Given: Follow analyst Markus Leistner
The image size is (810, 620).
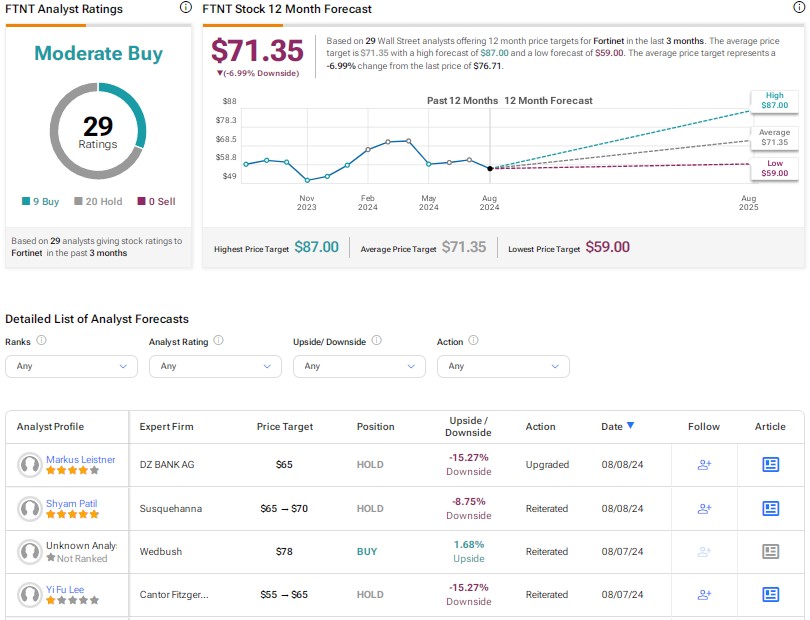Looking at the screenshot, I should pos(704,464).
